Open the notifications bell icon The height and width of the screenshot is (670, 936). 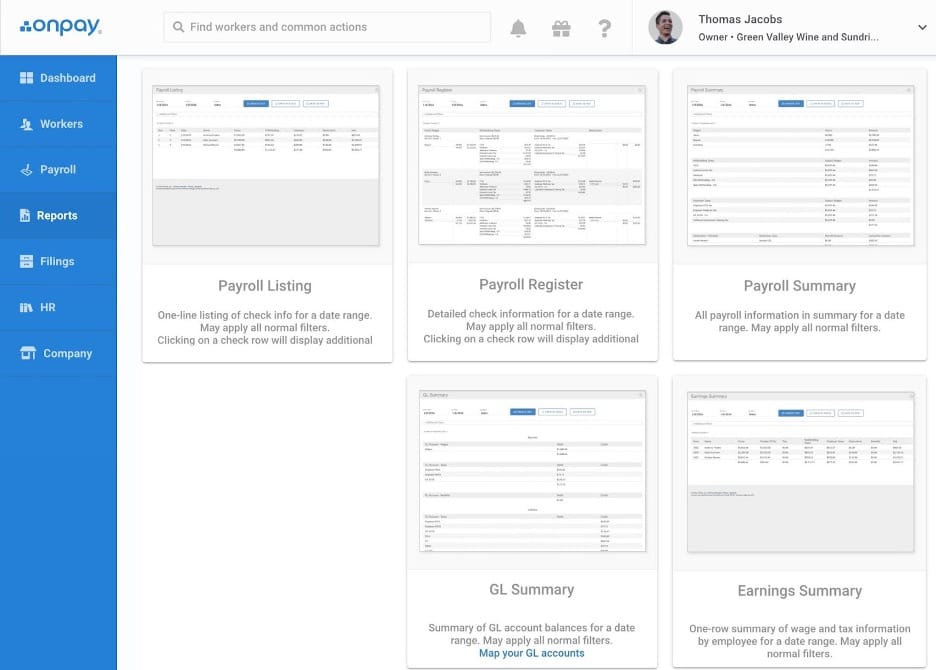coord(519,27)
